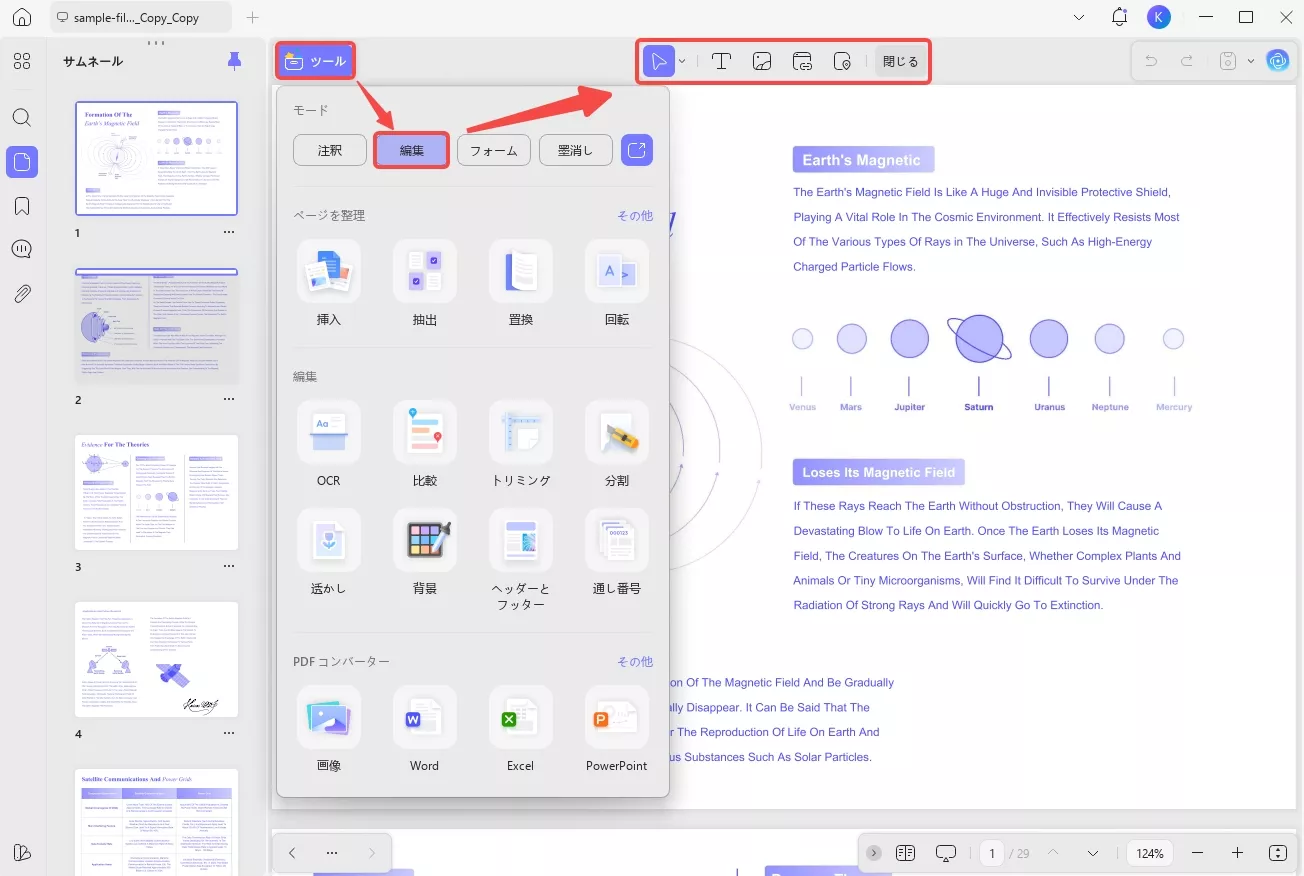
Task: Convert PDF to 画像 image
Action: (x=328, y=728)
